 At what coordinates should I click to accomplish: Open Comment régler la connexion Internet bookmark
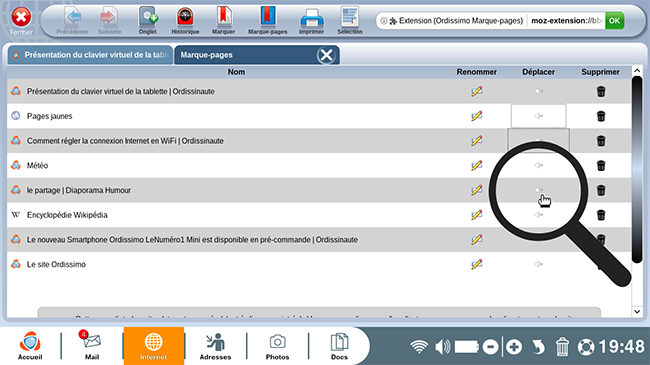click(x=125, y=141)
